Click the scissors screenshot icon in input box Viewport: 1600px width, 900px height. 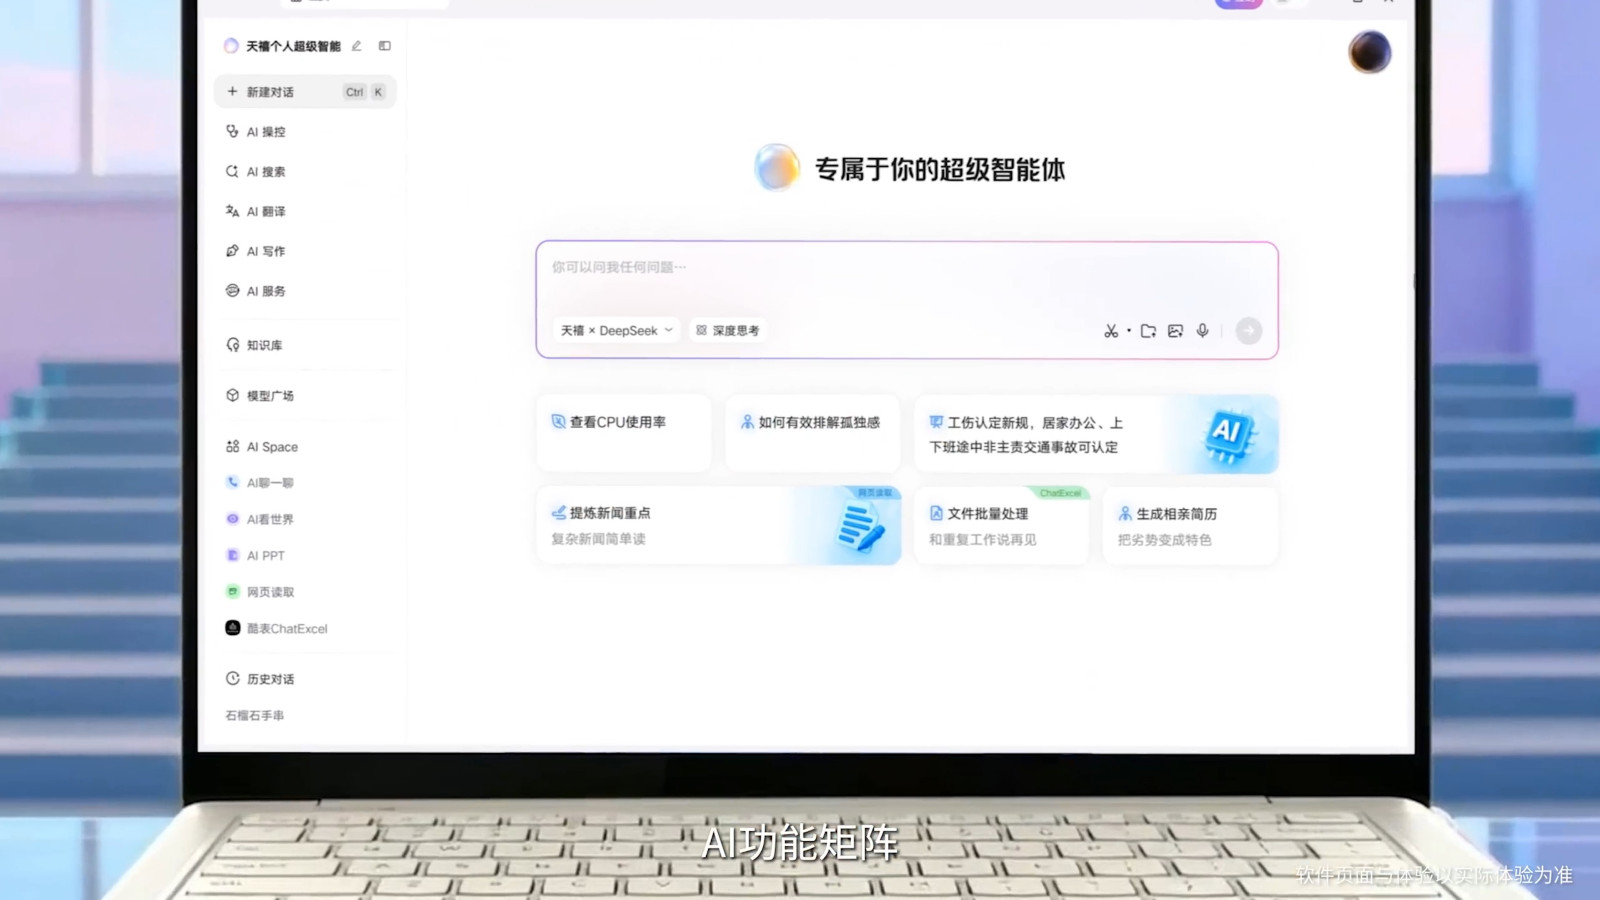pos(1110,331)
